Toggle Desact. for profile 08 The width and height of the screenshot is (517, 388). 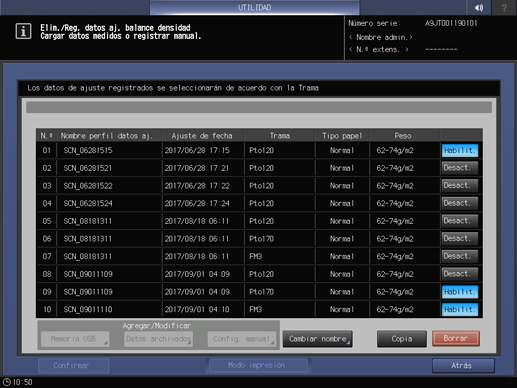[x=460, y=274]
